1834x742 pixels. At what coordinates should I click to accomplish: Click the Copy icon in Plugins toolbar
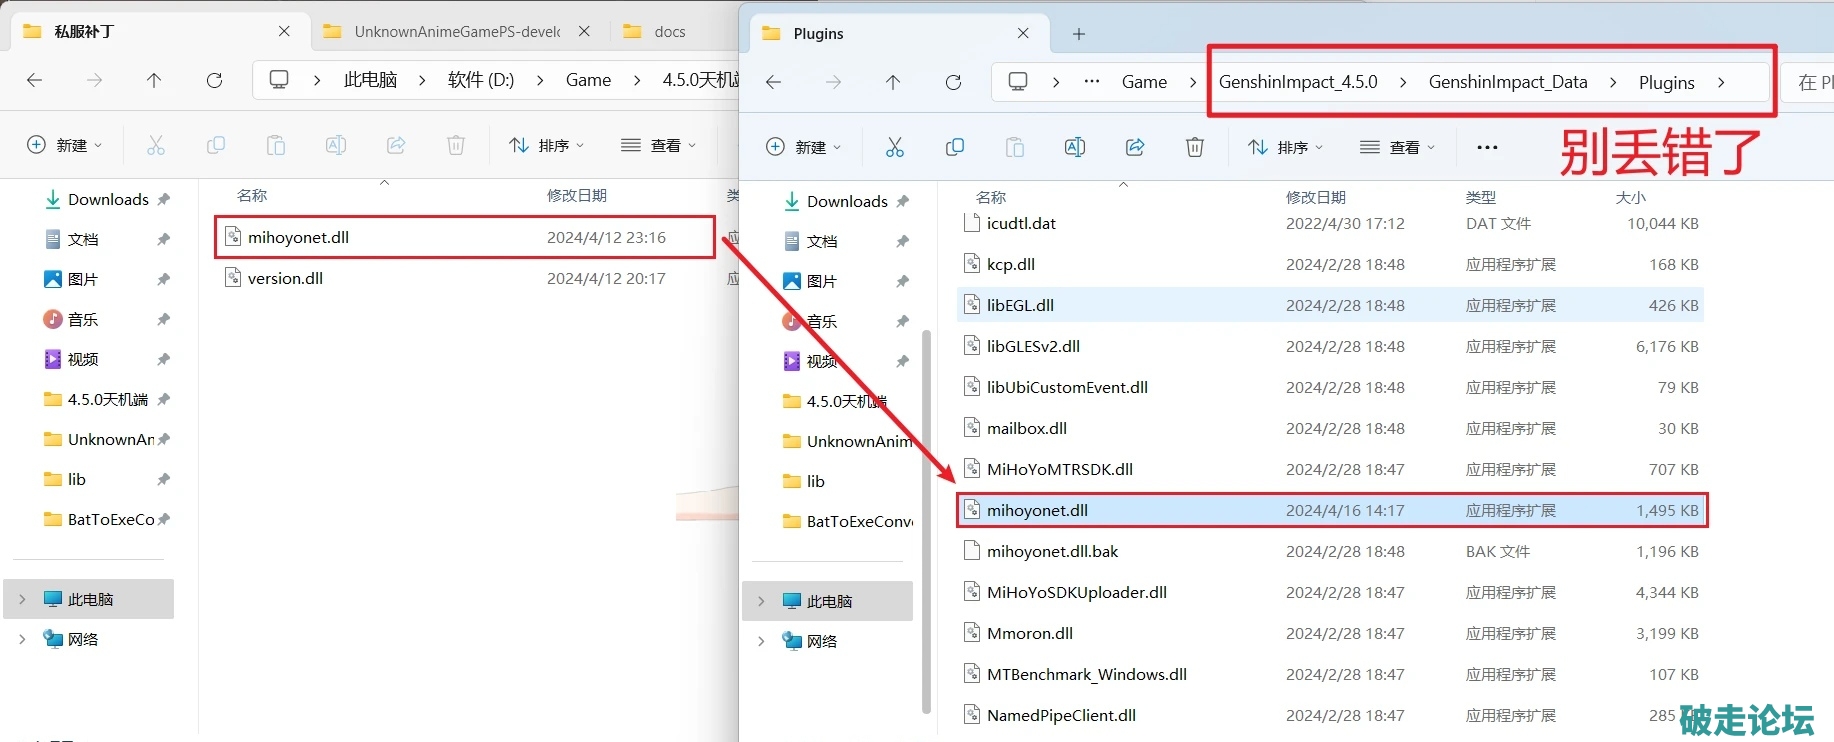[955, 148]
